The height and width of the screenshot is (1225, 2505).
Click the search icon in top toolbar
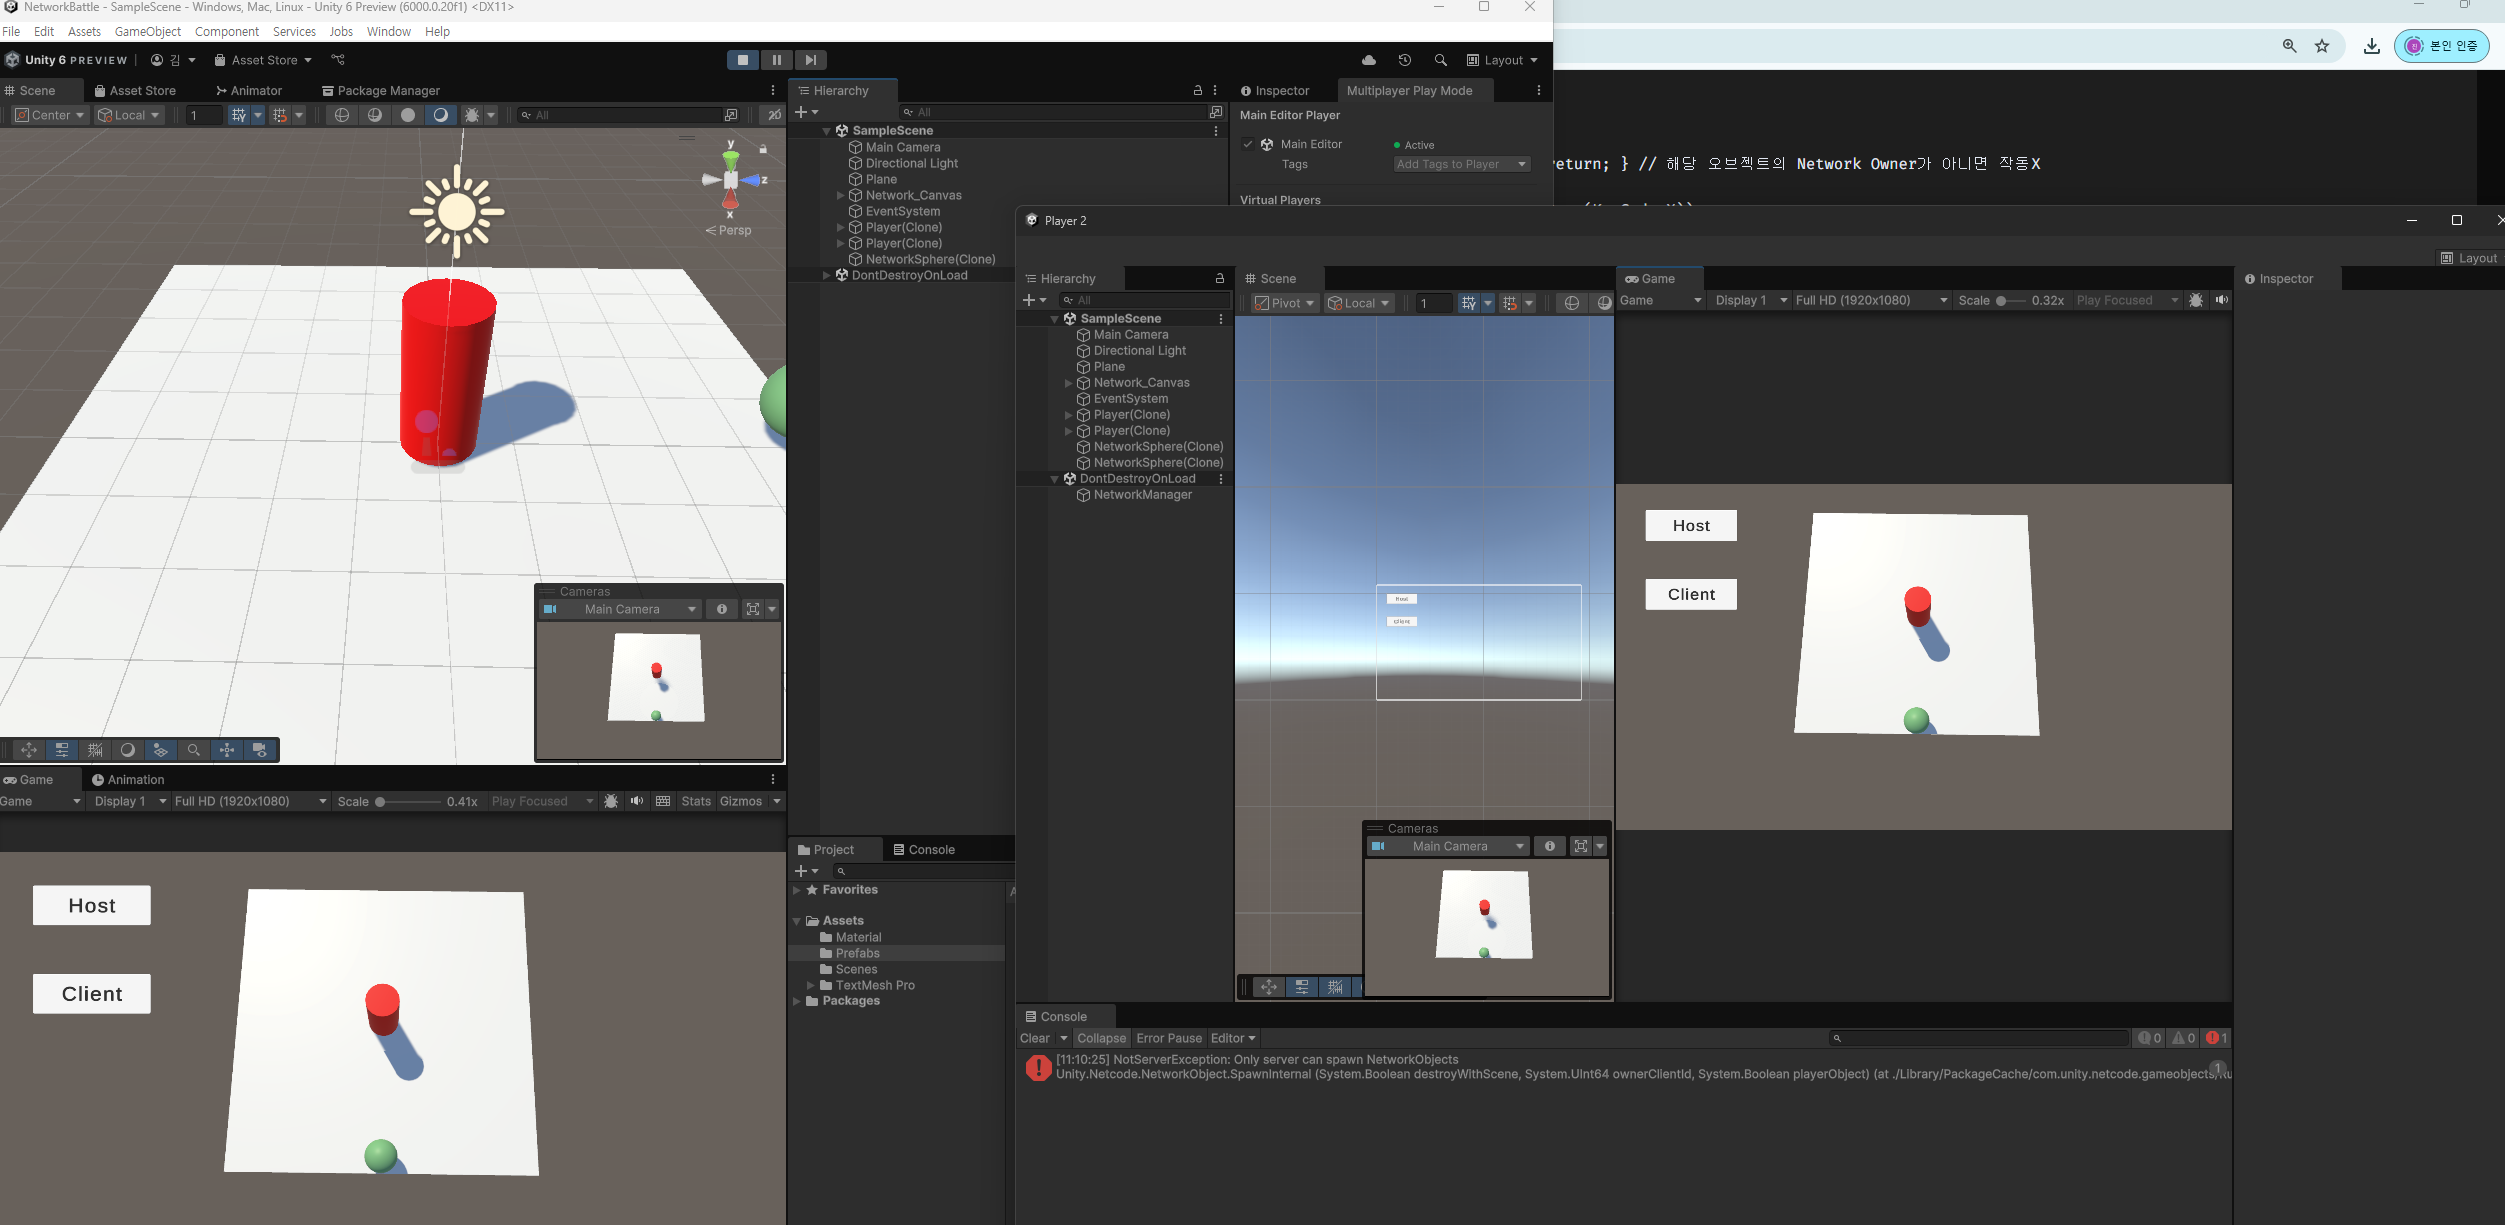pyautogui.click(x=1440, y=60)
